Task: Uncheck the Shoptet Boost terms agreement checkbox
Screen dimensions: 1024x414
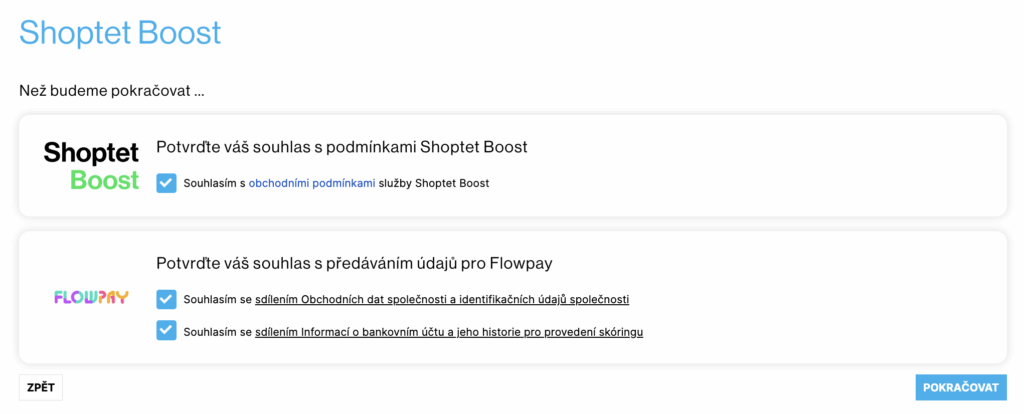Action: 167,183
